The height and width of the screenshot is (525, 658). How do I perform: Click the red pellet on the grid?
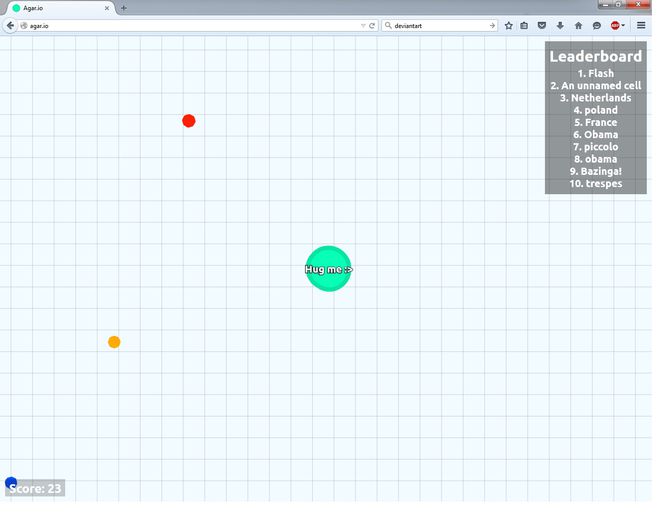[x=188, y=121]
